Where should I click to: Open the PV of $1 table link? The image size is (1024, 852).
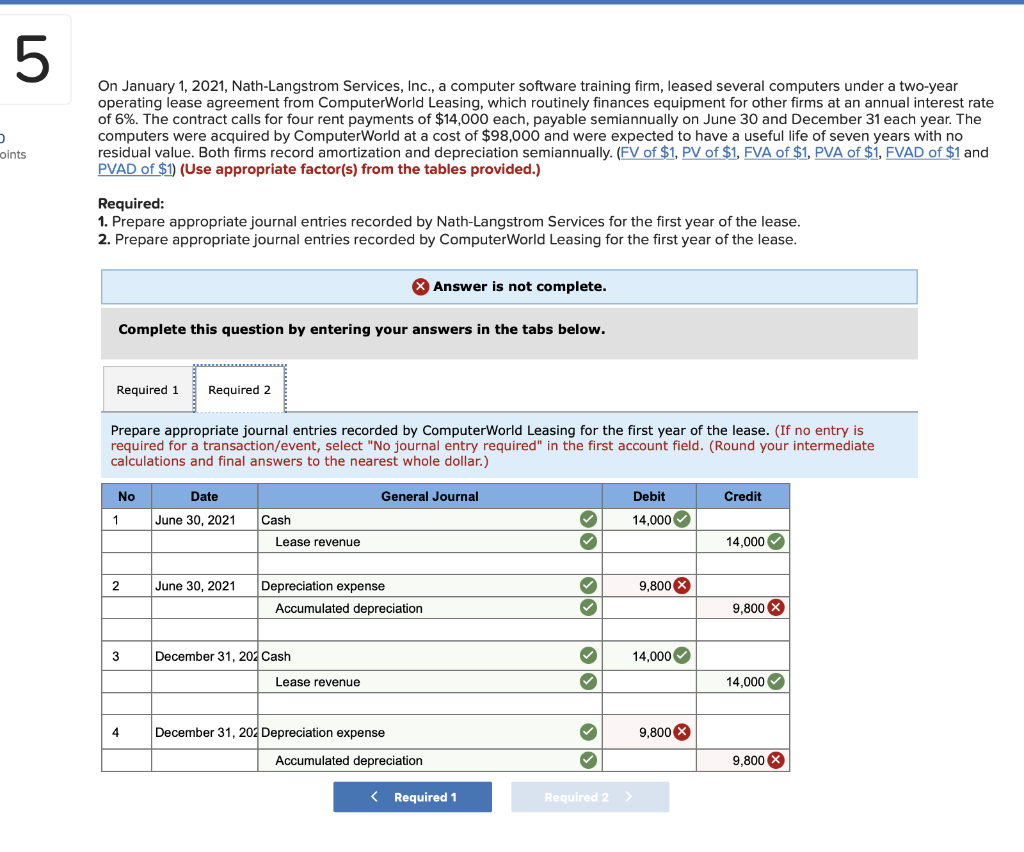(709, 153)
